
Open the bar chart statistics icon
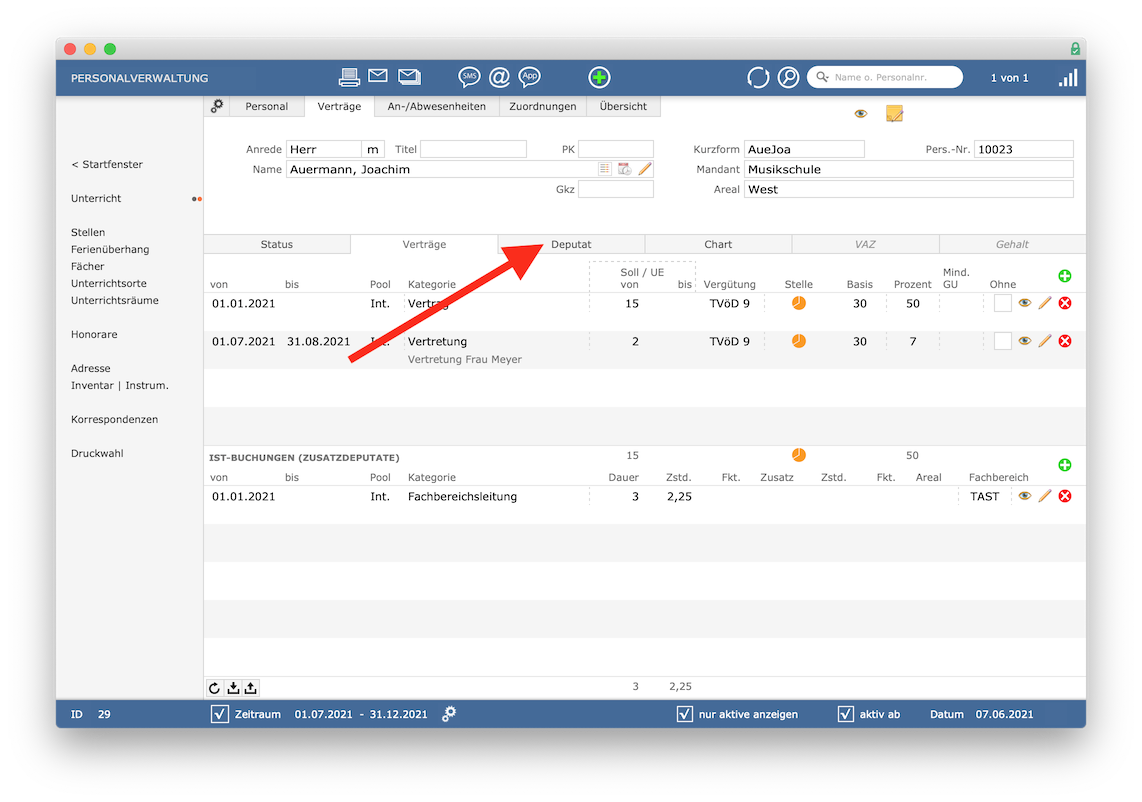click(x=1068, y=77)
